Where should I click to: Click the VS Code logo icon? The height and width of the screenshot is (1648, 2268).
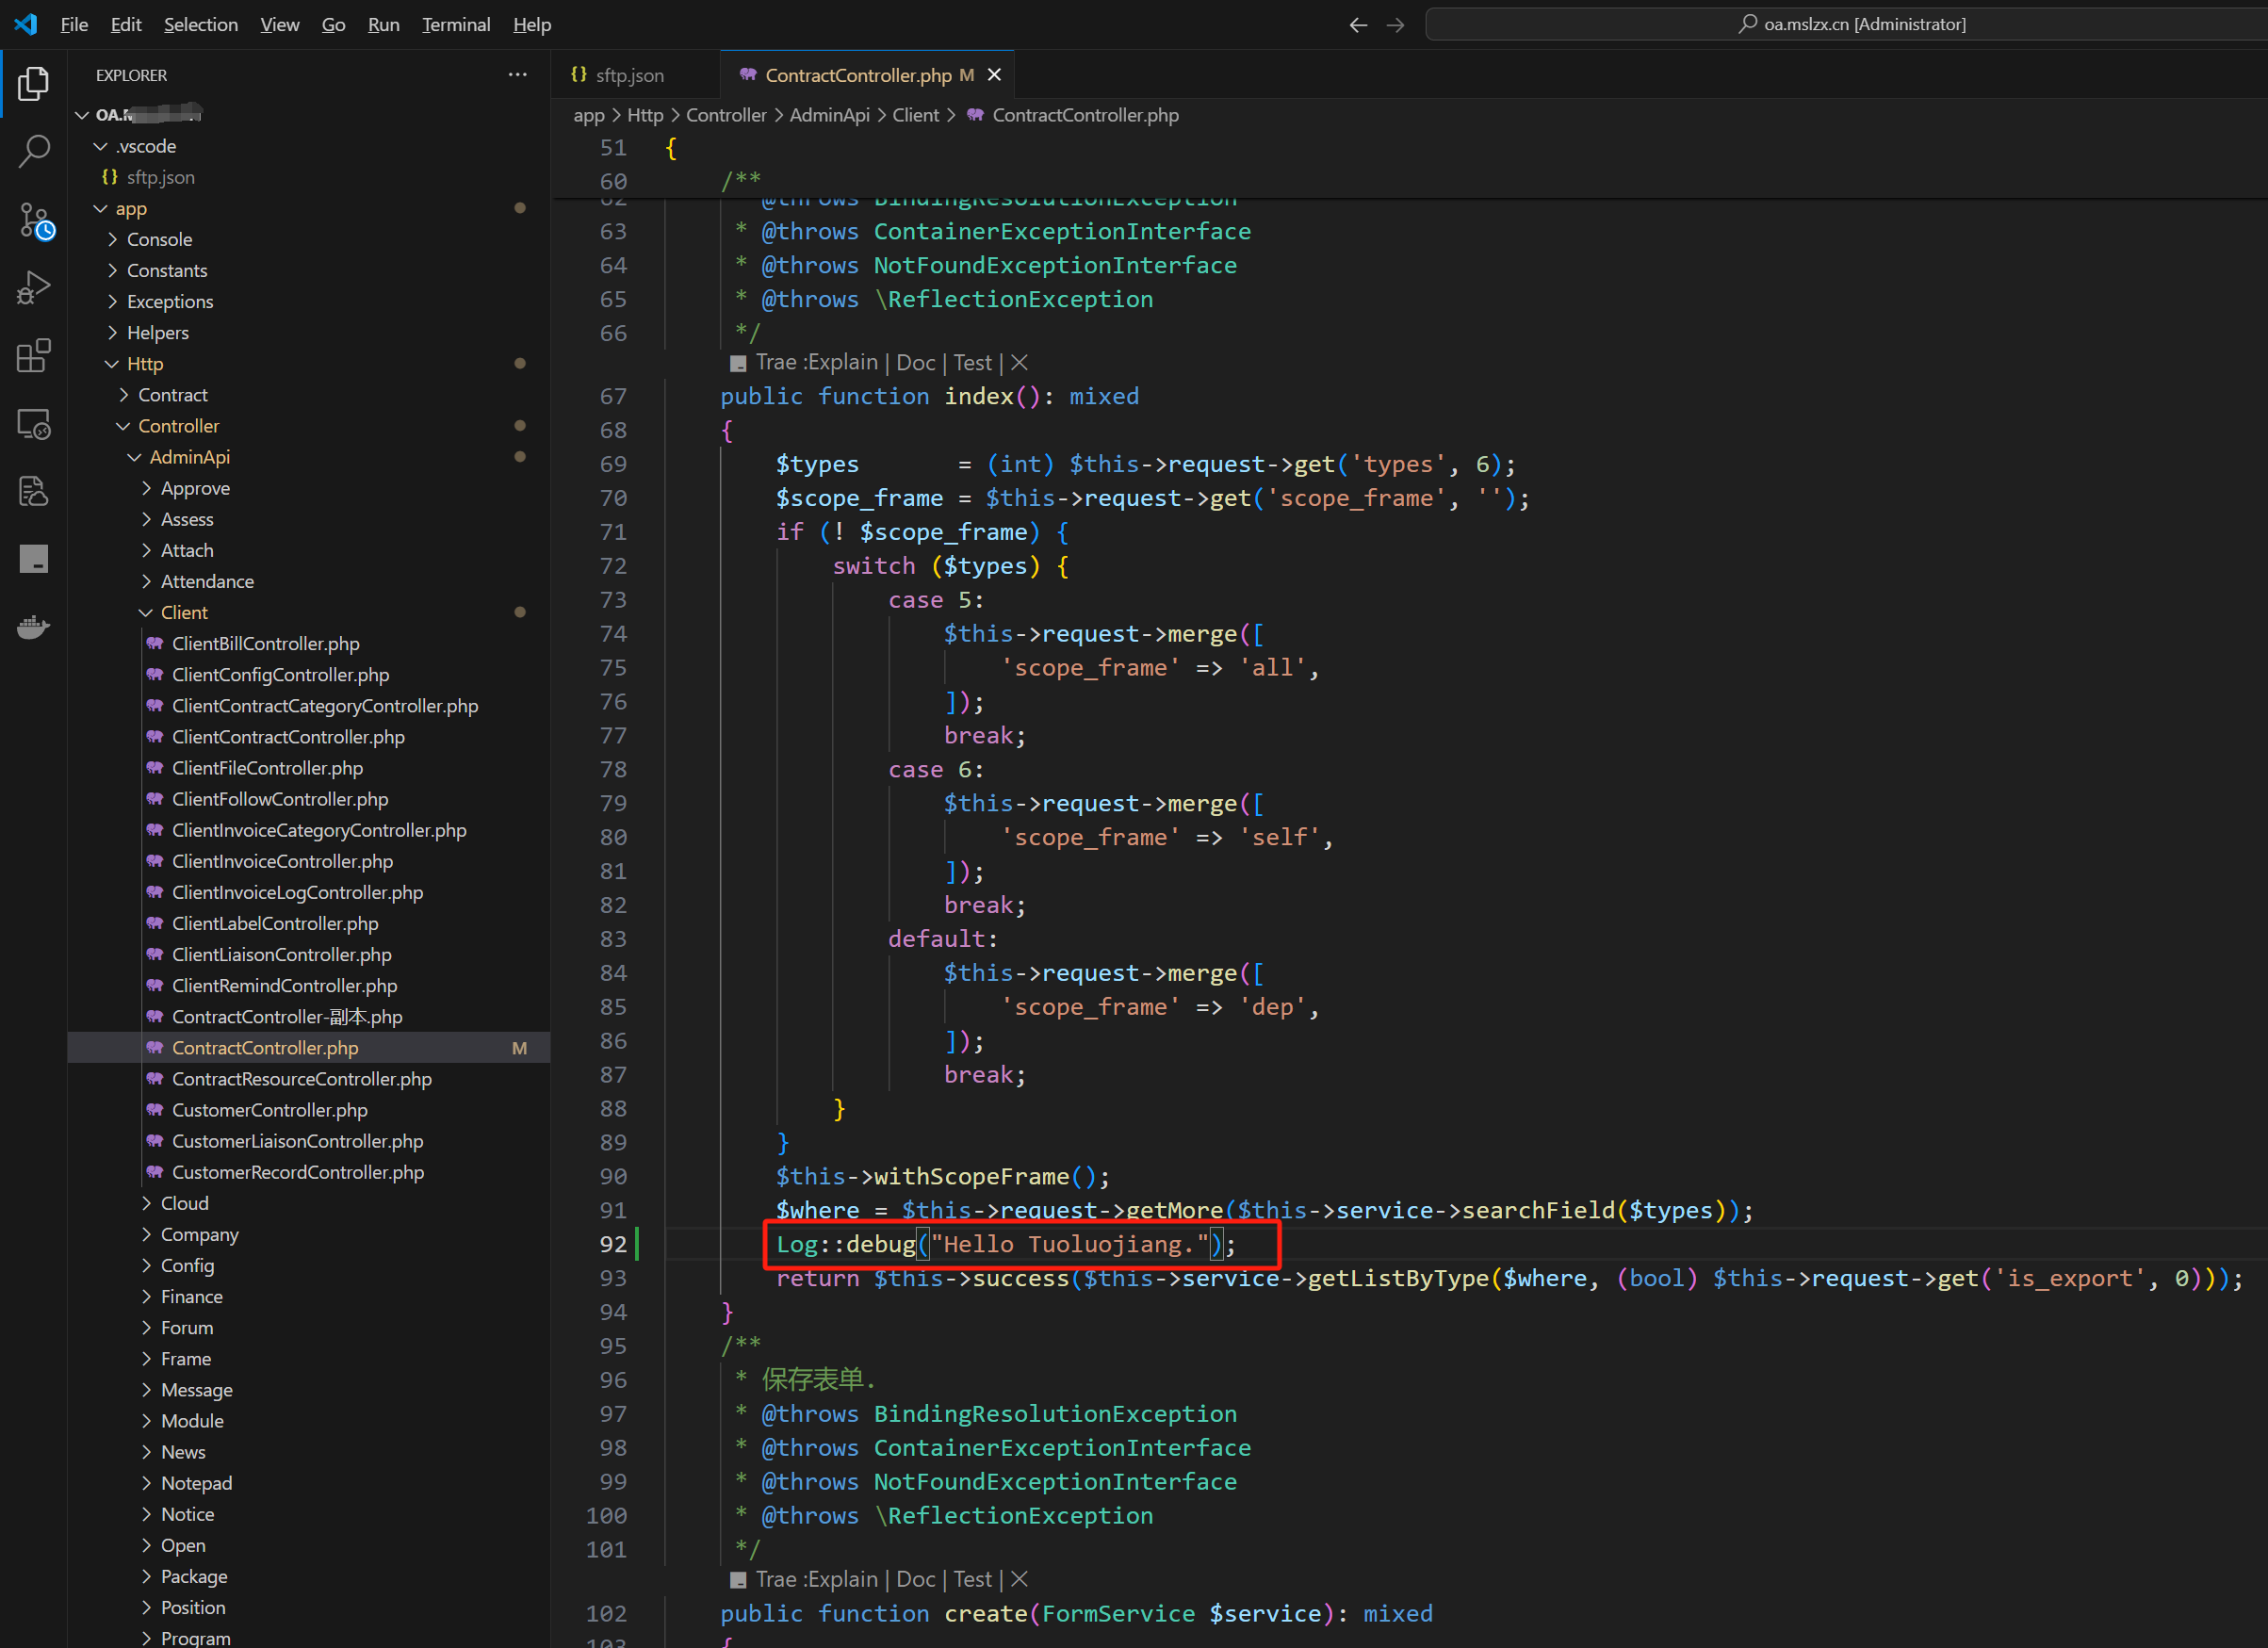coord(26,24)
